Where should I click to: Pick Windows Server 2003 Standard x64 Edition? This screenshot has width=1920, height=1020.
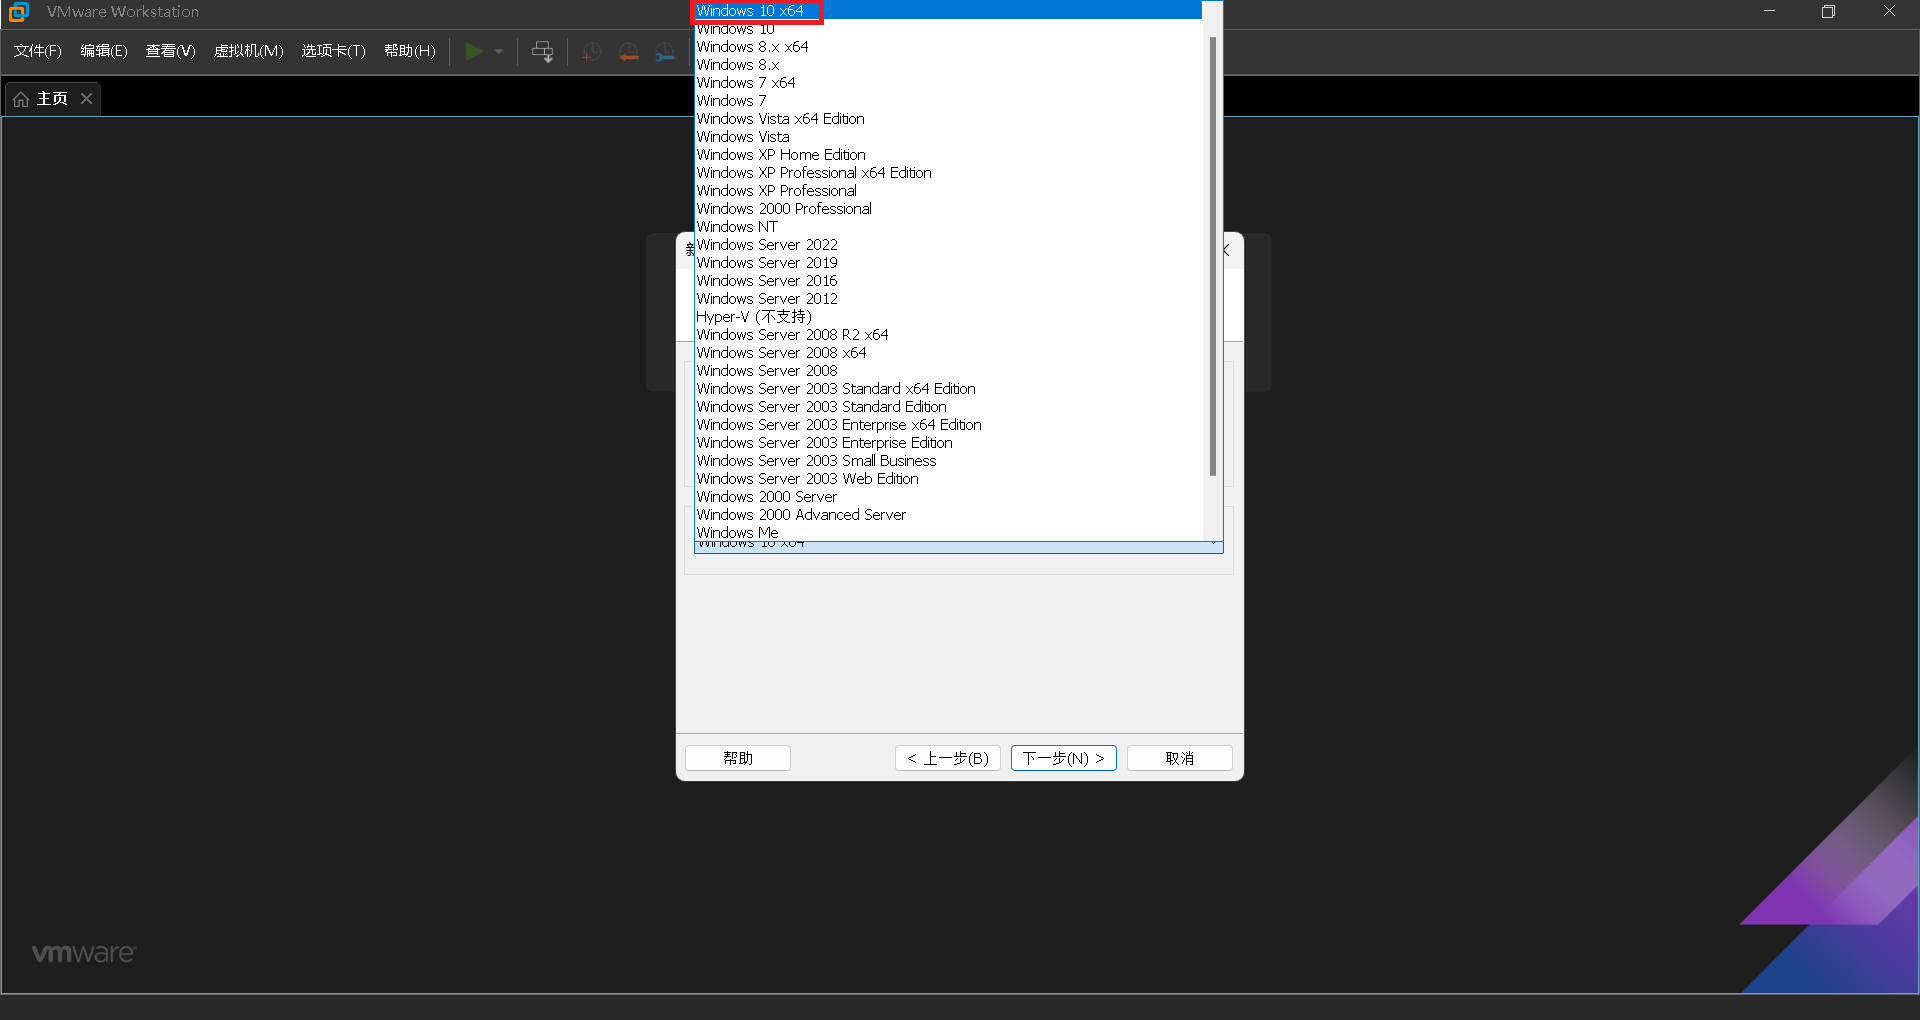click(948, 389)
